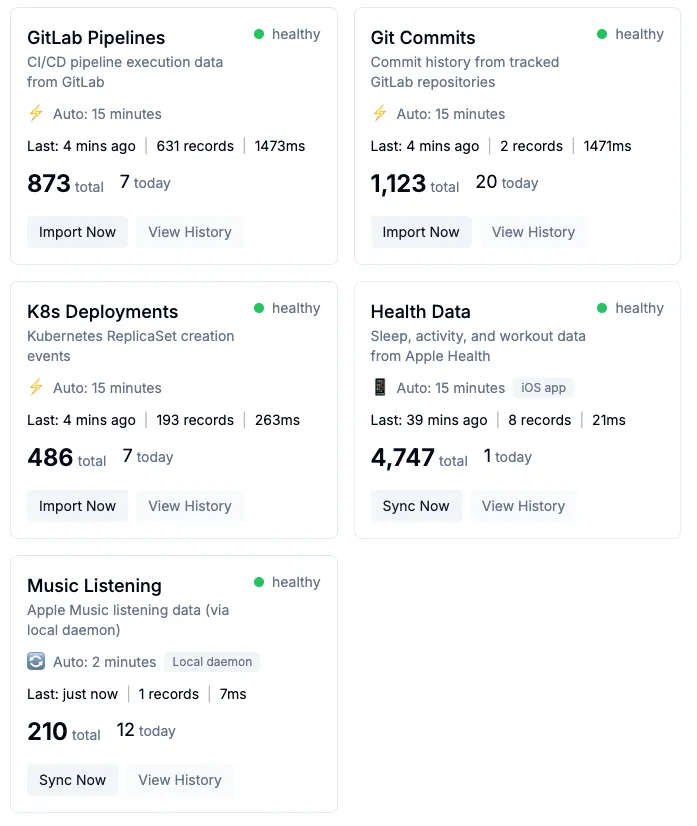Click the green healthy dot for Music Listening

point(259,582)
